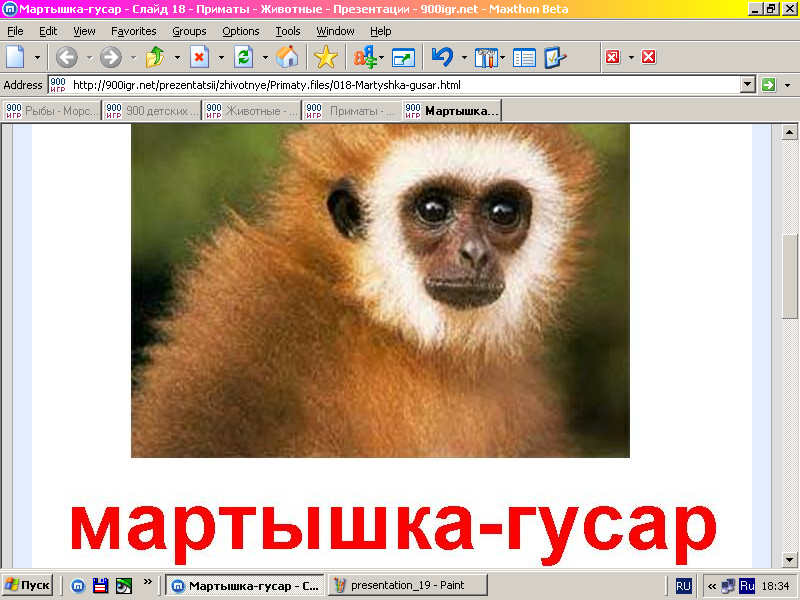The image size is (800, 600).
Task: Click the green Go button beside address bar
Action: pyautogui.click(x=768, y=85)
